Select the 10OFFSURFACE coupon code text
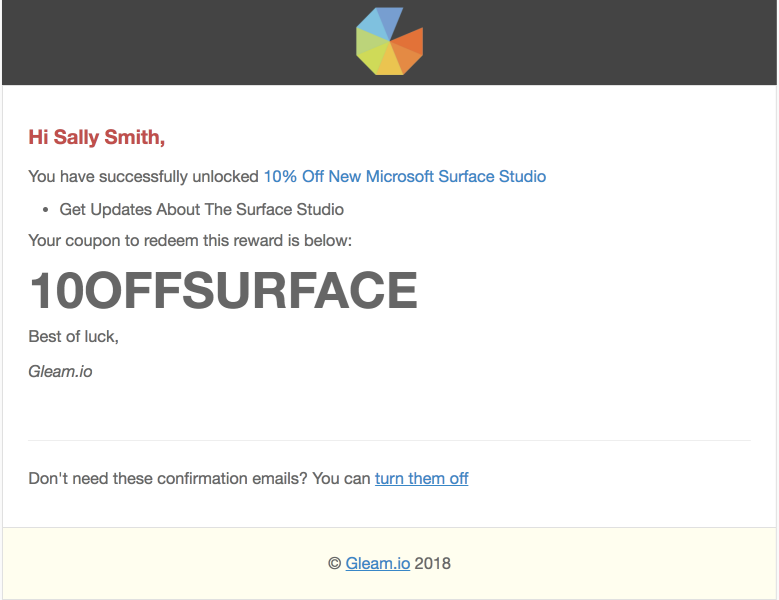The image size is (779, 600). click(223, 290)
